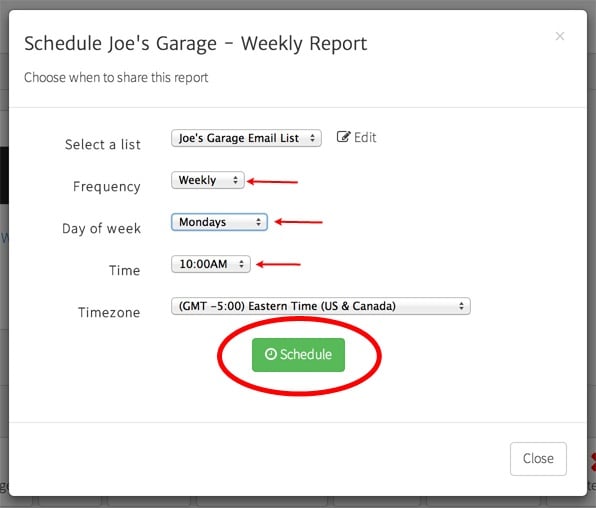This screenshot has height=508, width=596.
Task: Click the "Select a list" label
Action: [103, 144]
